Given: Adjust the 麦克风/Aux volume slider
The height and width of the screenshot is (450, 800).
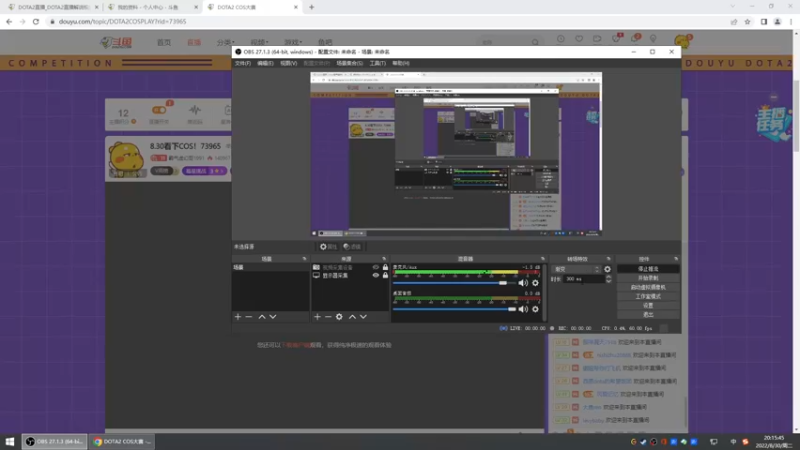Looking at the screenshot, I should point(454,283).
